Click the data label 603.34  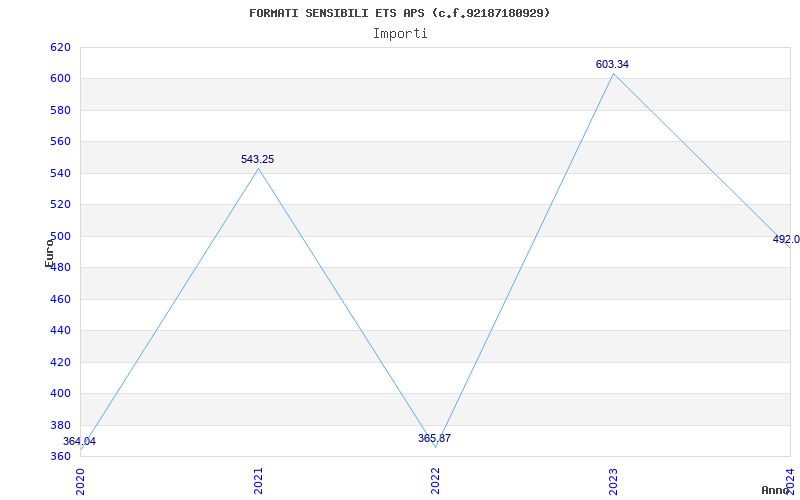click(x=612, y=64)
